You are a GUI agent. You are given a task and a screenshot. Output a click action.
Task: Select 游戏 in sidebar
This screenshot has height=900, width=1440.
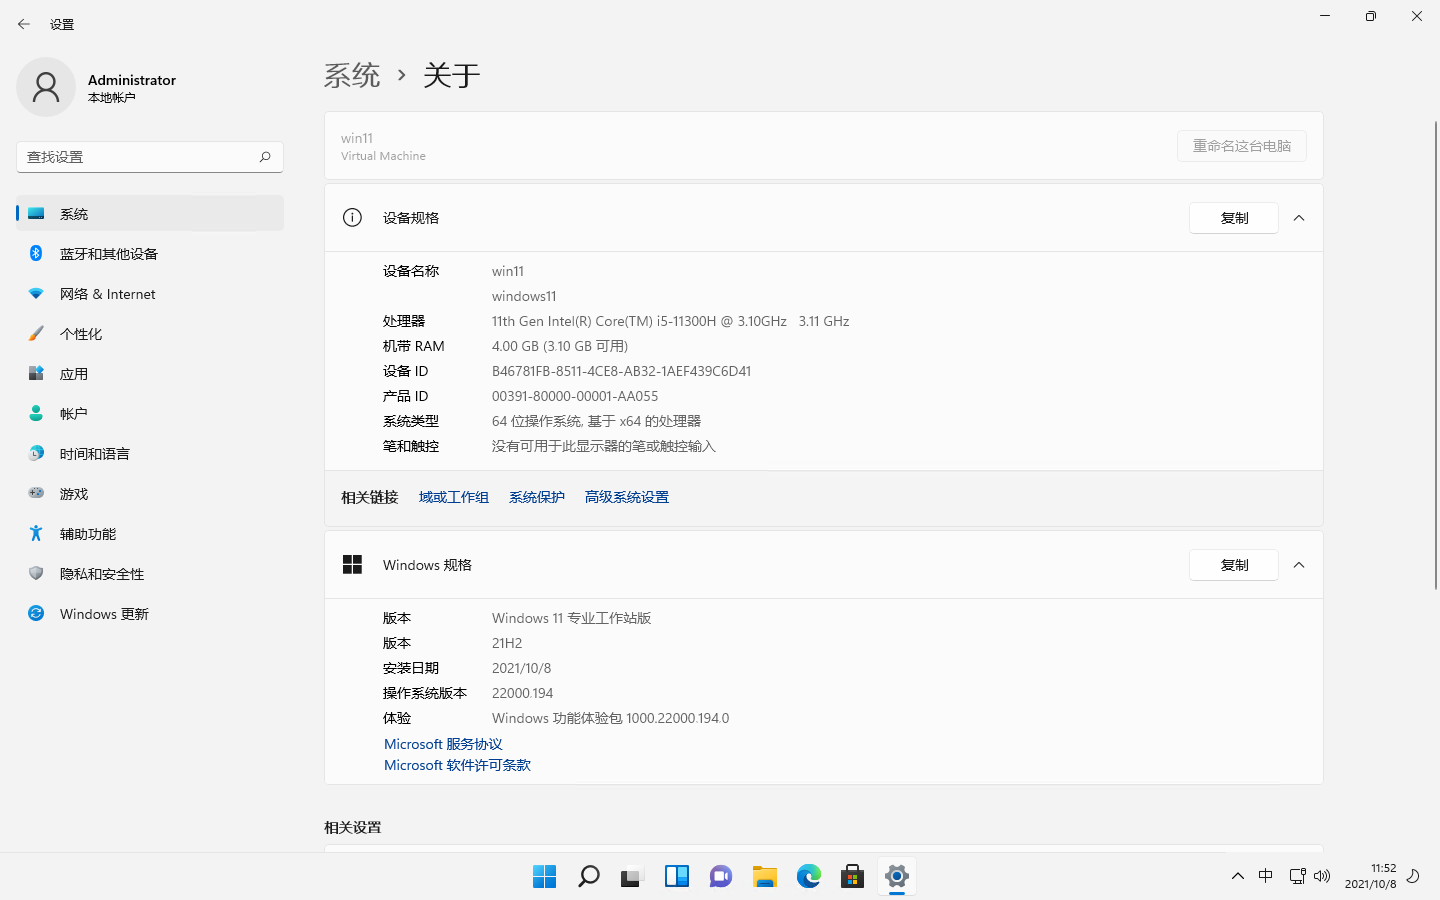[x=150, y=493]
